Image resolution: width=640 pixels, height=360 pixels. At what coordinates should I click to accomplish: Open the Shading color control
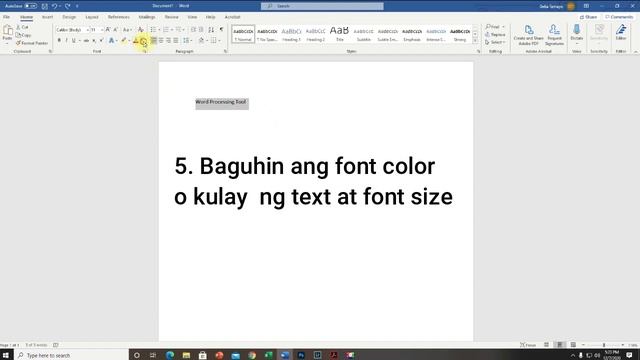[x=202, y=40]
